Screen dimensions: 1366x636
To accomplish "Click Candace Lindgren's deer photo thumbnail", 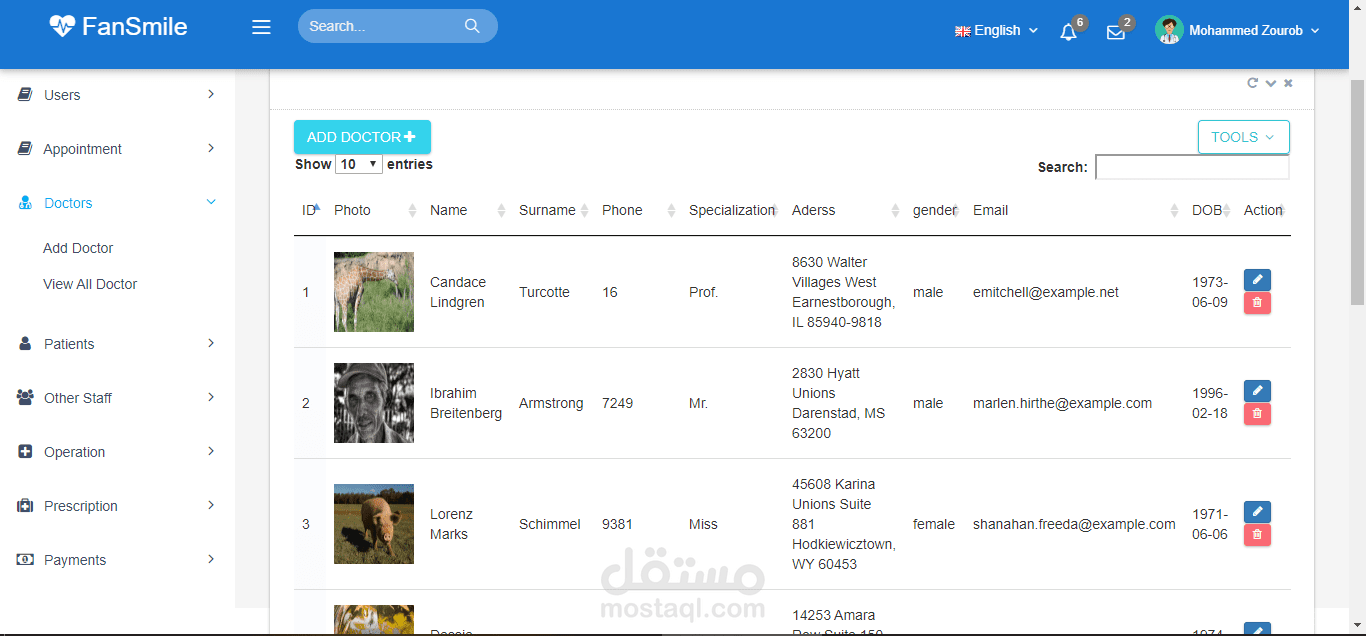I will [x=374, y=292].
